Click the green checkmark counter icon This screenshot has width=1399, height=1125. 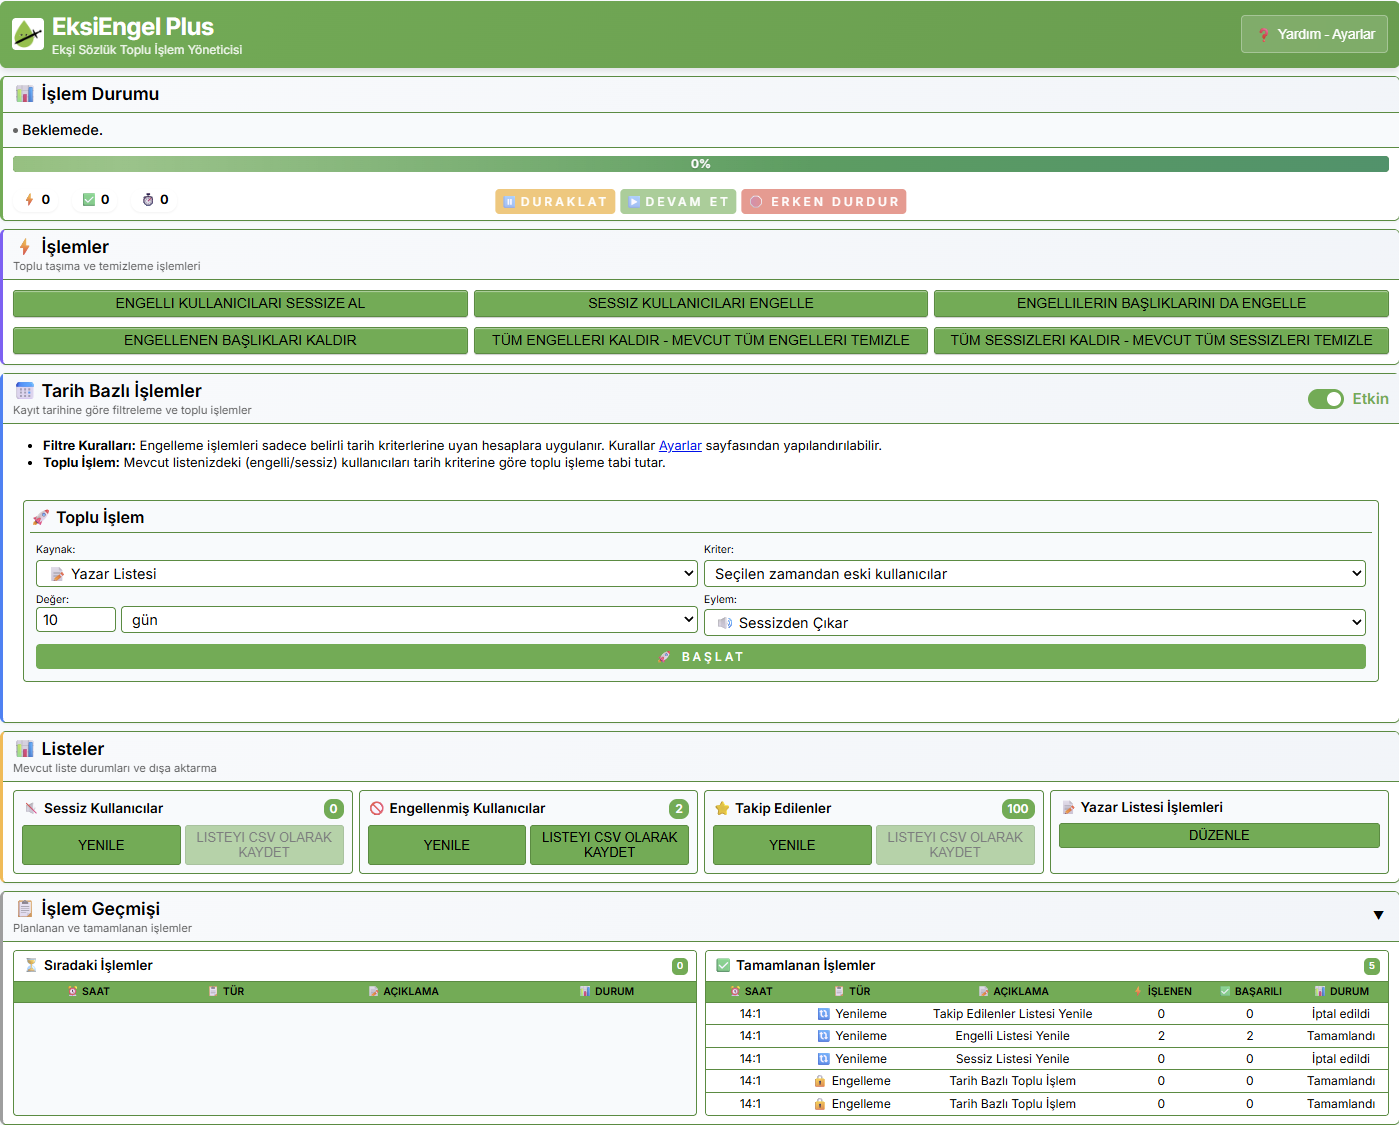(x=89, y=200)
